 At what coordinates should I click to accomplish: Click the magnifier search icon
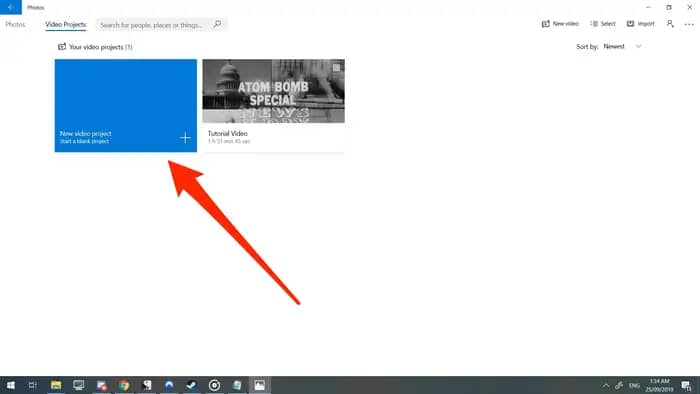click(x=217, y=24)
